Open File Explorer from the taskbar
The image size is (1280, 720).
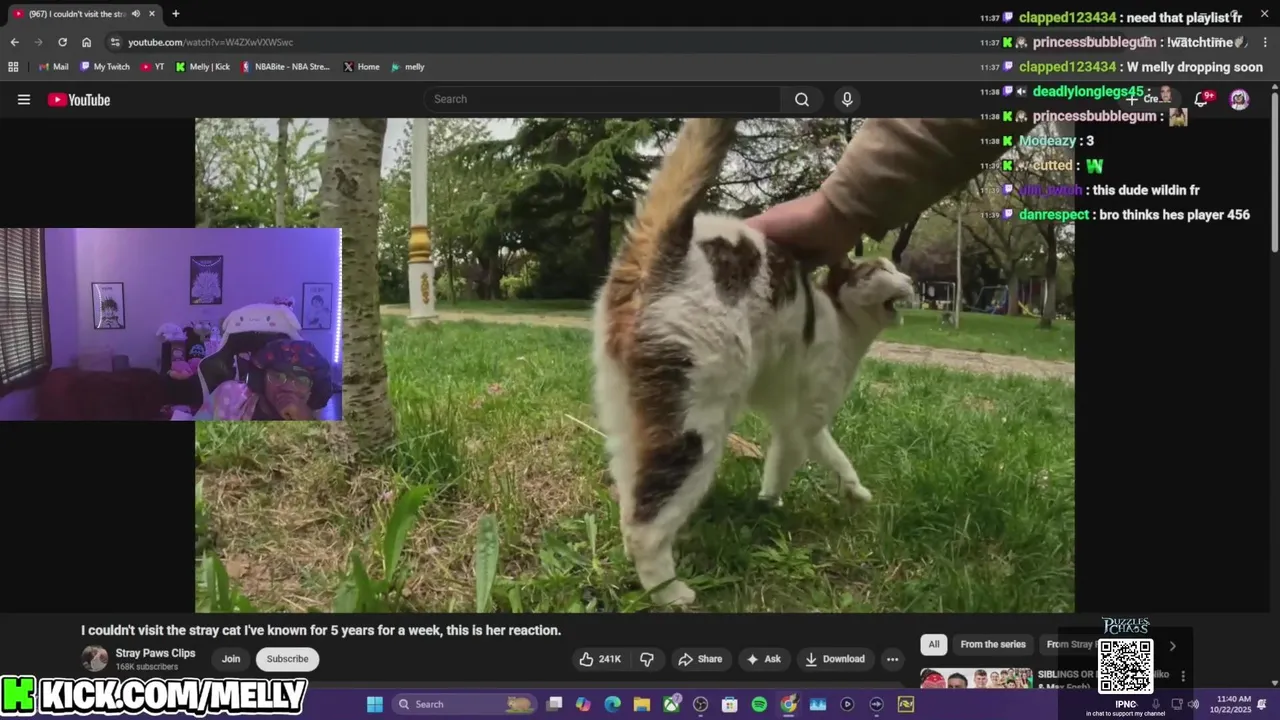coord(642,704)
